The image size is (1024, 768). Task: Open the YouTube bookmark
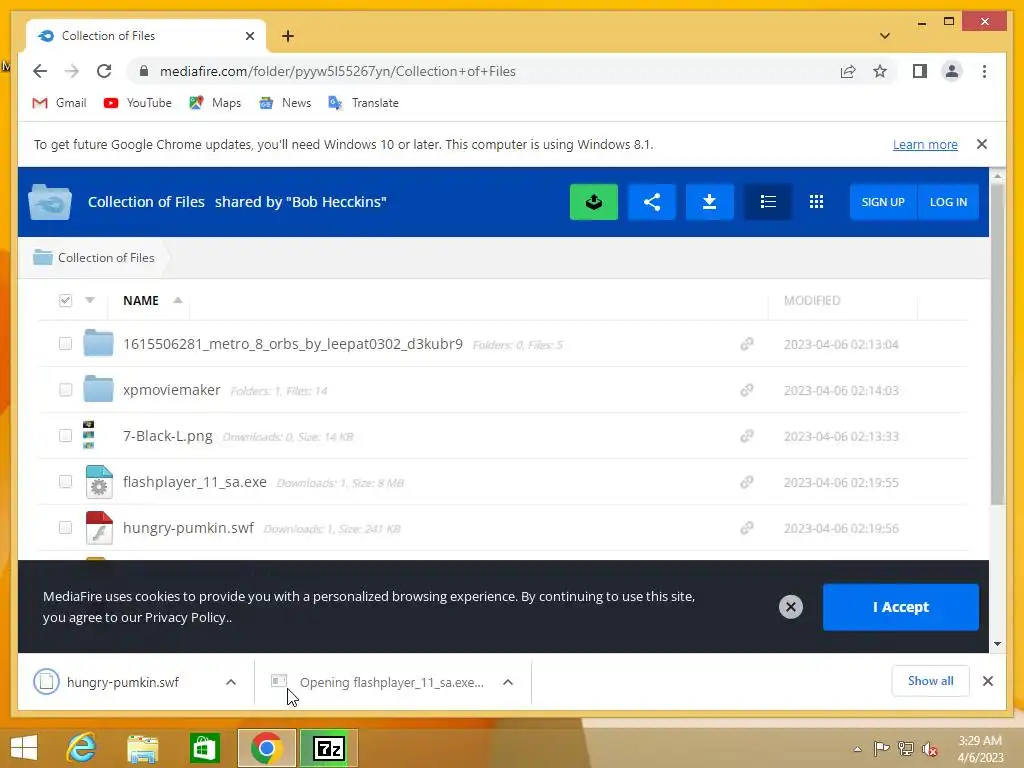pos(138,103)
